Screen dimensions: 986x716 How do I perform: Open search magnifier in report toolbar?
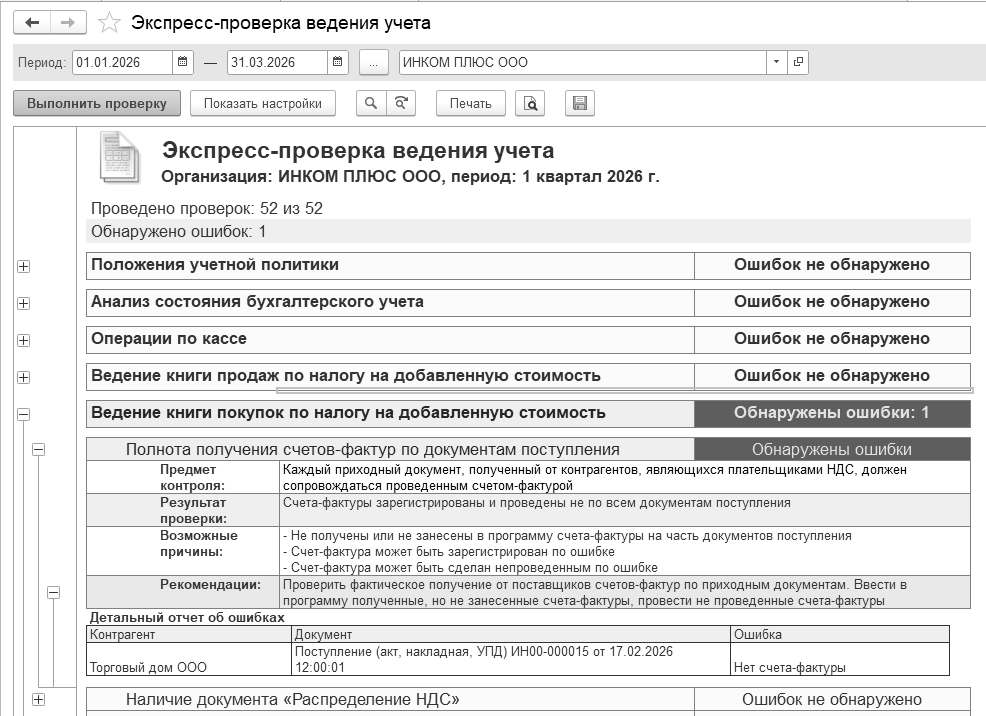371,104
